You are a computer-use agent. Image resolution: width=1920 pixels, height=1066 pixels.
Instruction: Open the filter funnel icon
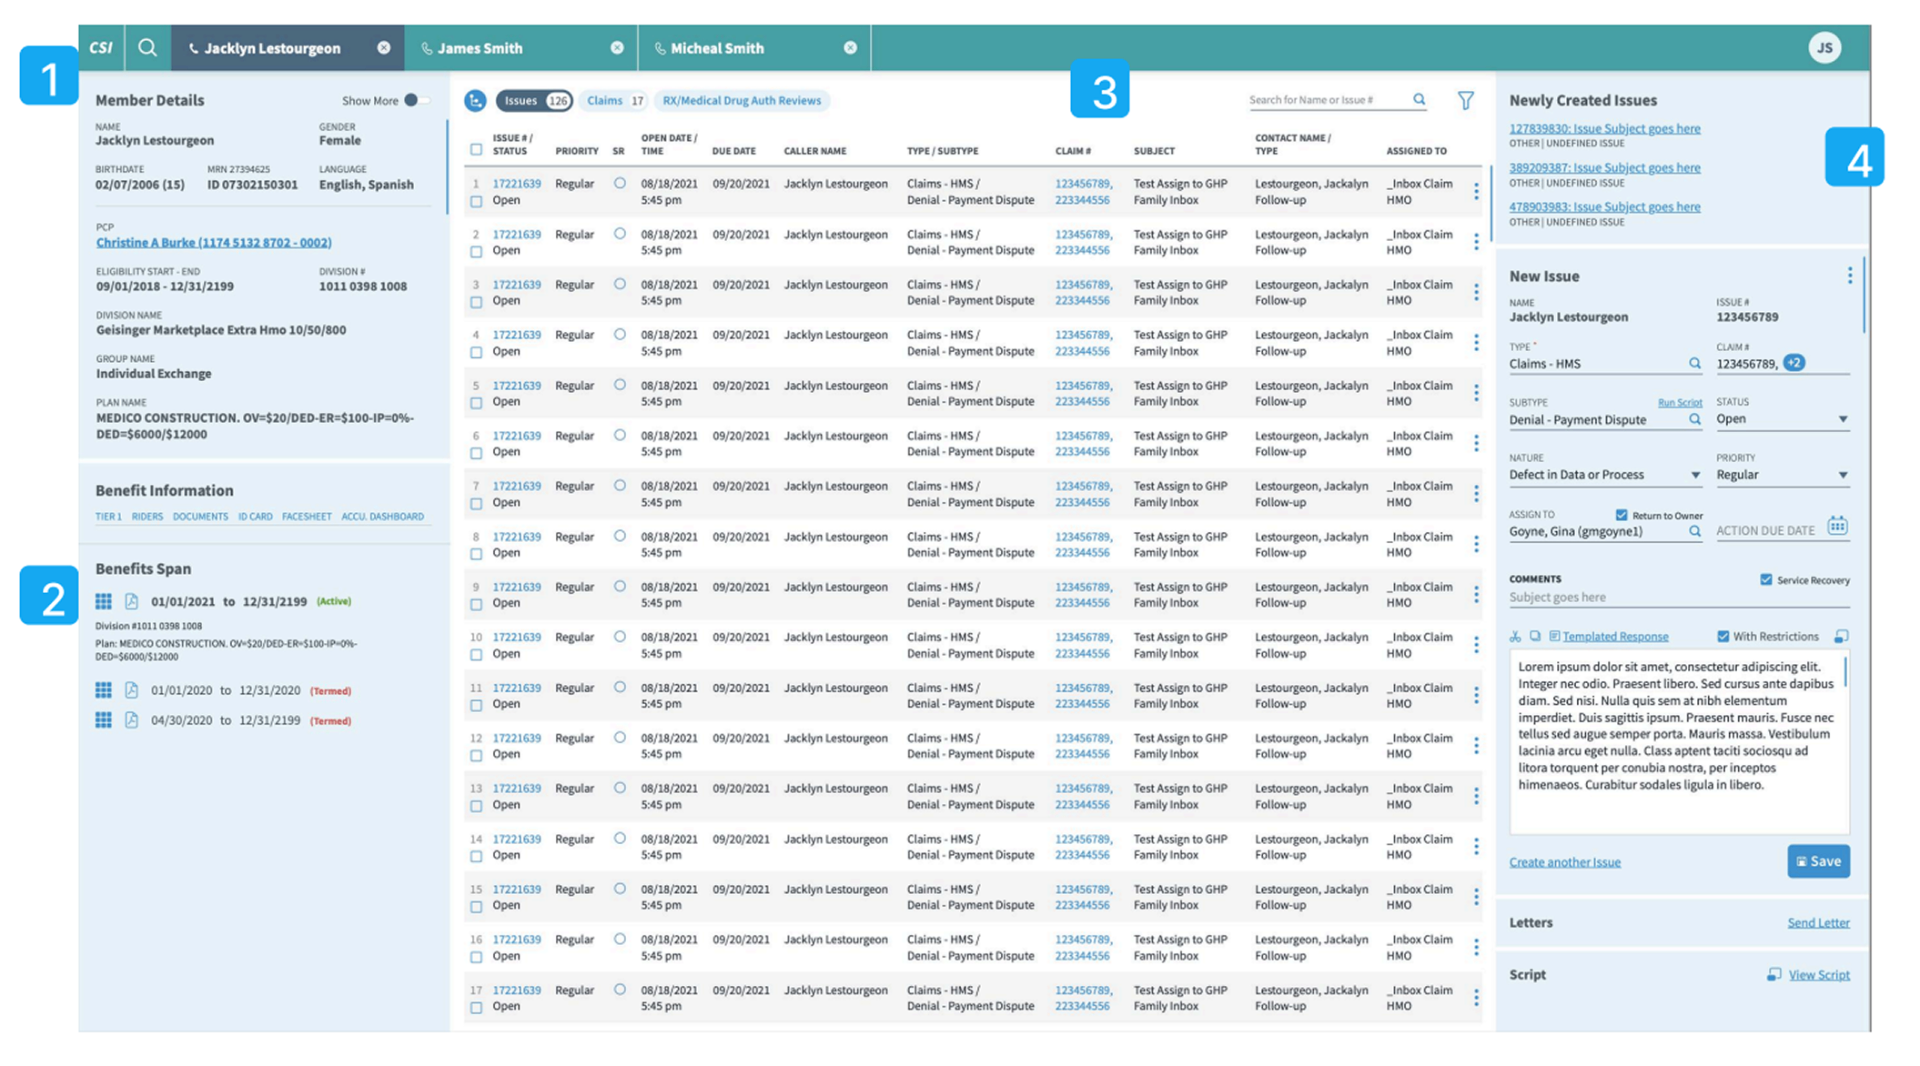point(1465,100)
